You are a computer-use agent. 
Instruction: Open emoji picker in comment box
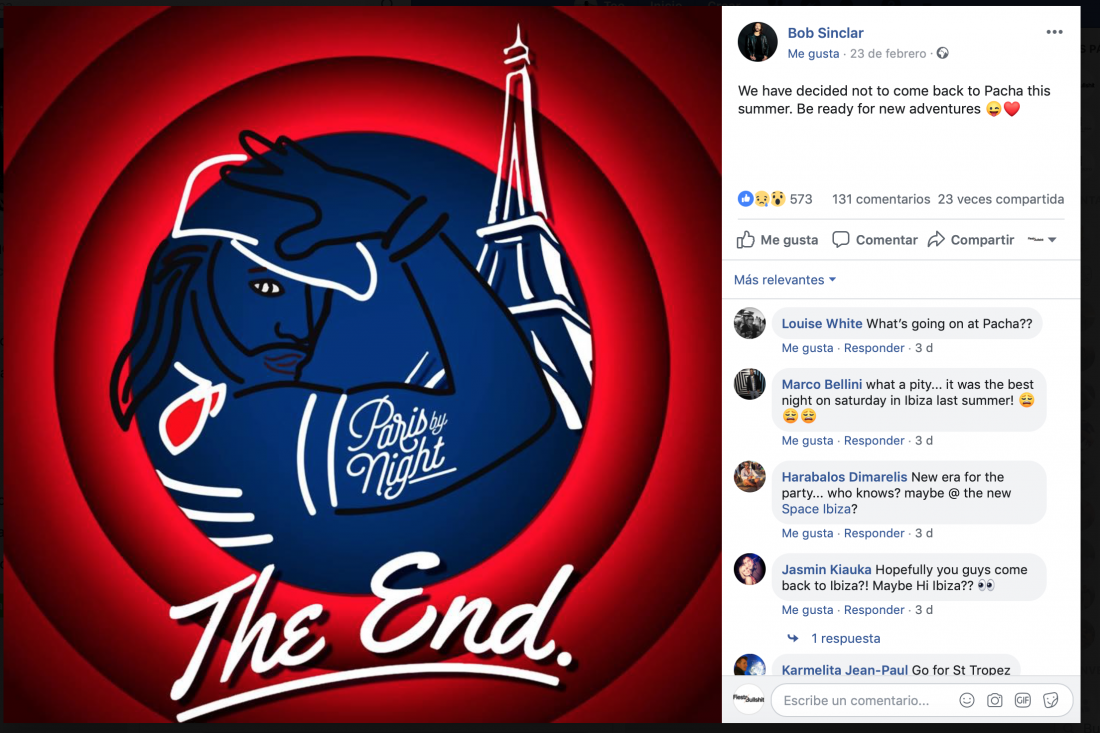(967, 700)
